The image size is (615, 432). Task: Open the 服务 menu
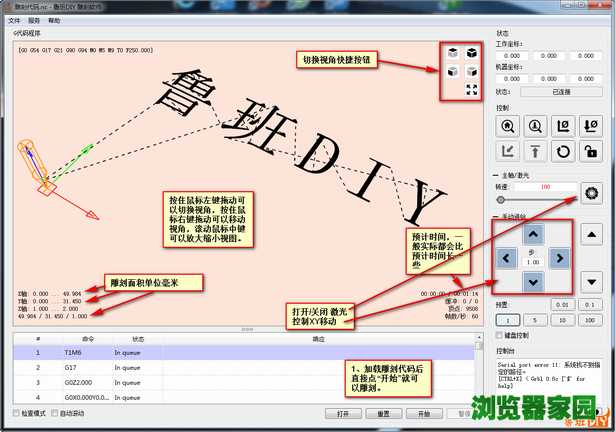(34, 20)
